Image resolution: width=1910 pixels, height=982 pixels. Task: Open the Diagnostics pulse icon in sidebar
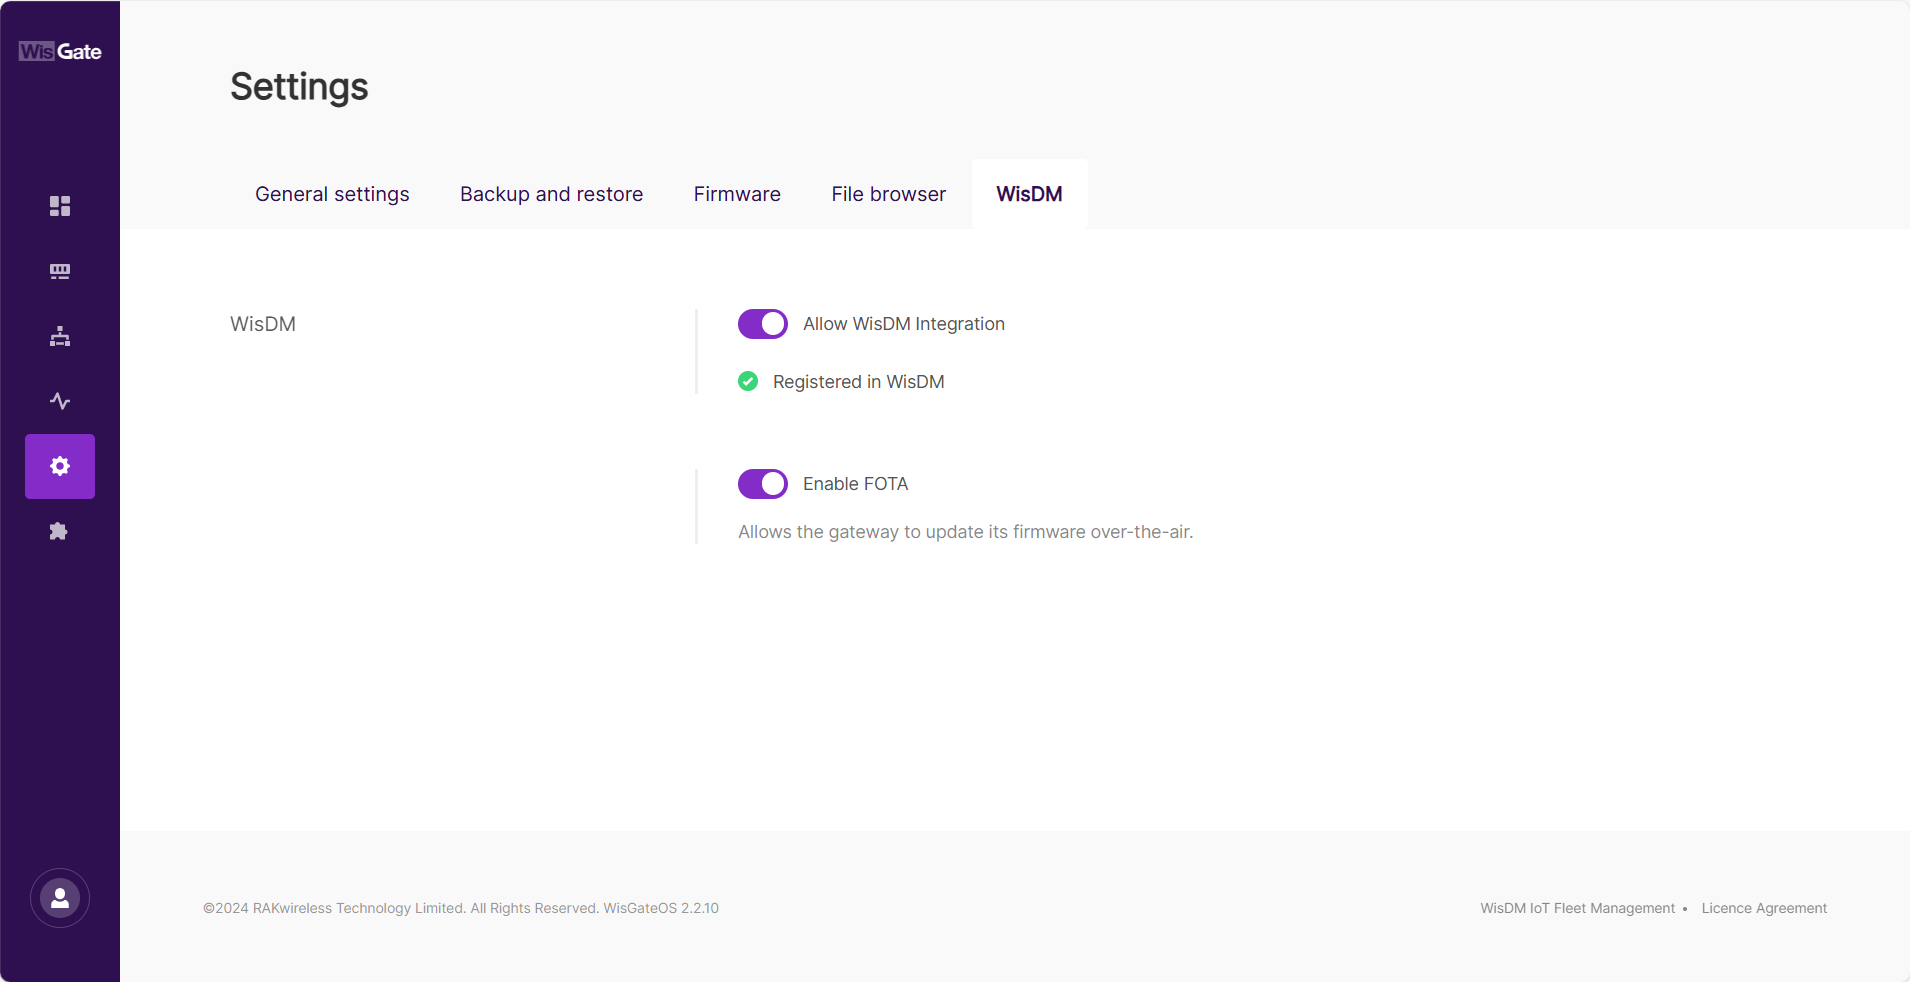tap(60, 401)
